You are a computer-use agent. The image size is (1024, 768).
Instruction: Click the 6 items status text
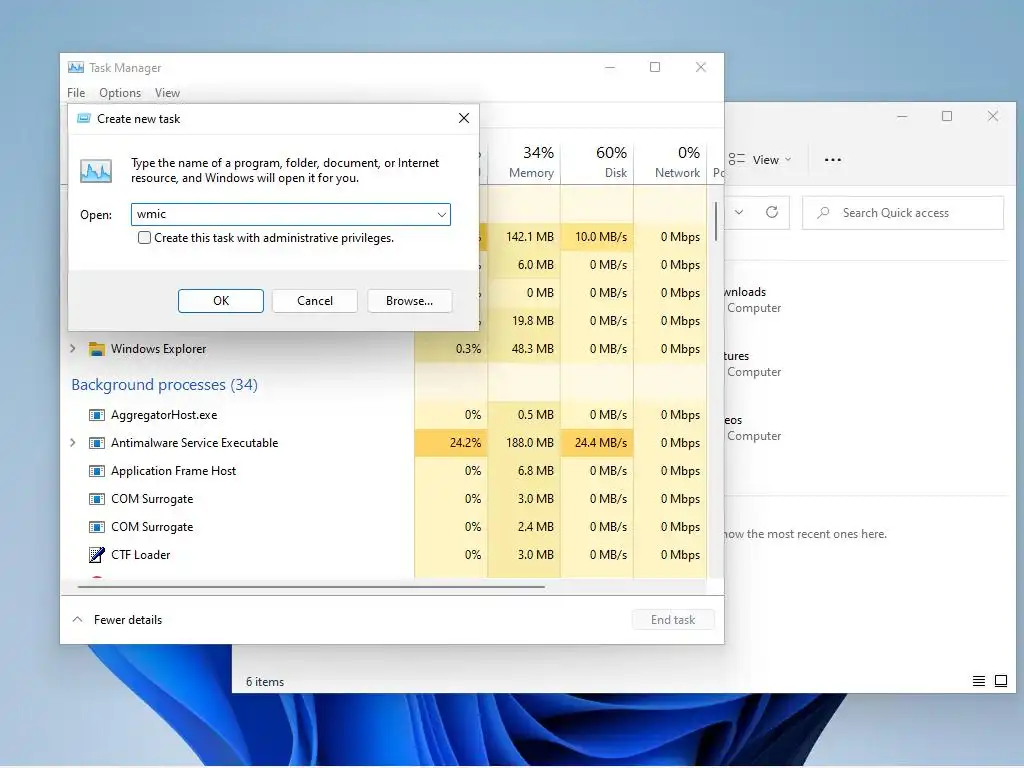(265, 682)
